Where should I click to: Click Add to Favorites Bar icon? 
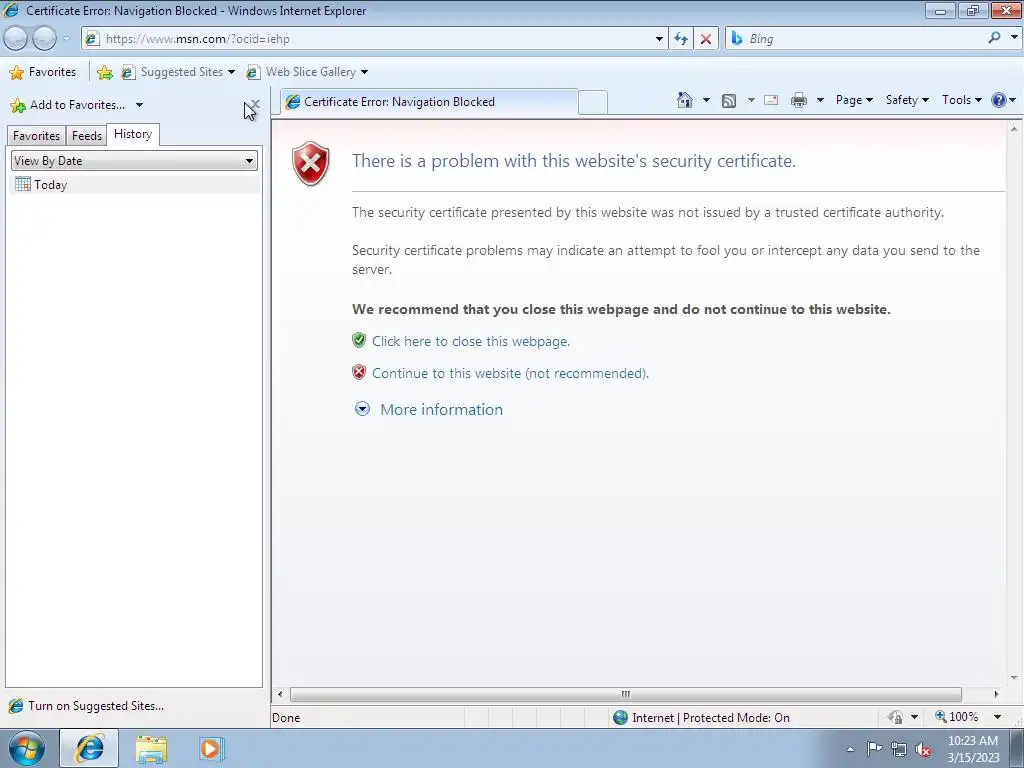pos(104,72)
